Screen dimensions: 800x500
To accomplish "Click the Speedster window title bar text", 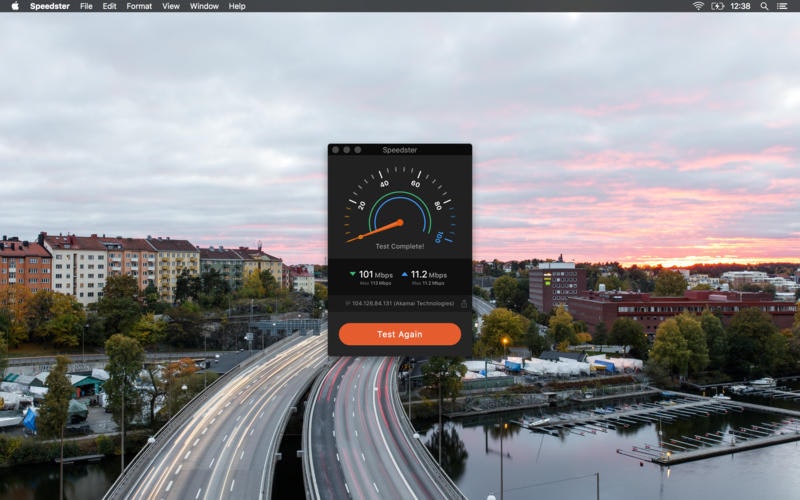I will pyautogui.click(x=399, y=150).
